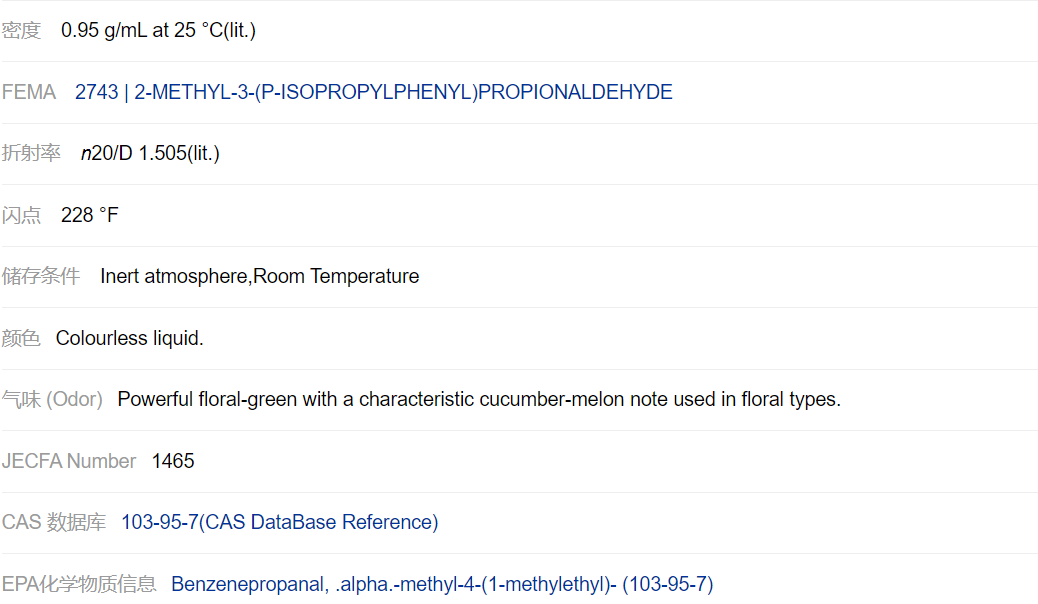This screenshot has width=1038, height=604.
Task: Open the 103-95-7 CAS DataBase Reference link
Action: [279, 523]
